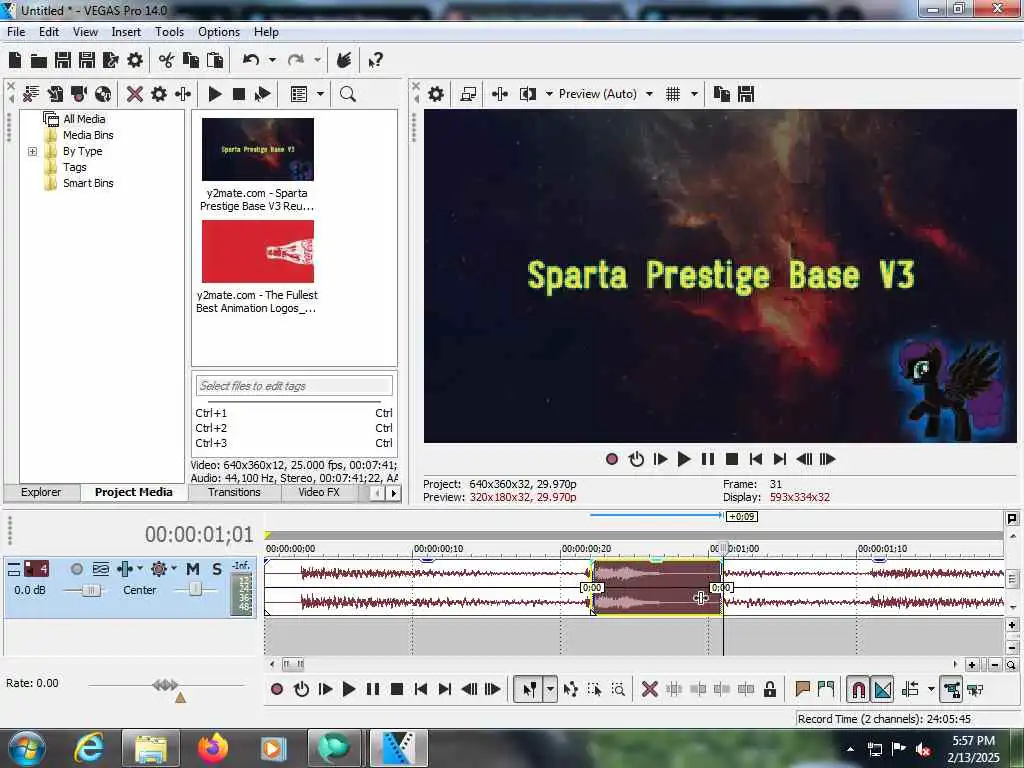Select the Zoom Edit tool icon

pyautogui.click(x=618, y=690)
